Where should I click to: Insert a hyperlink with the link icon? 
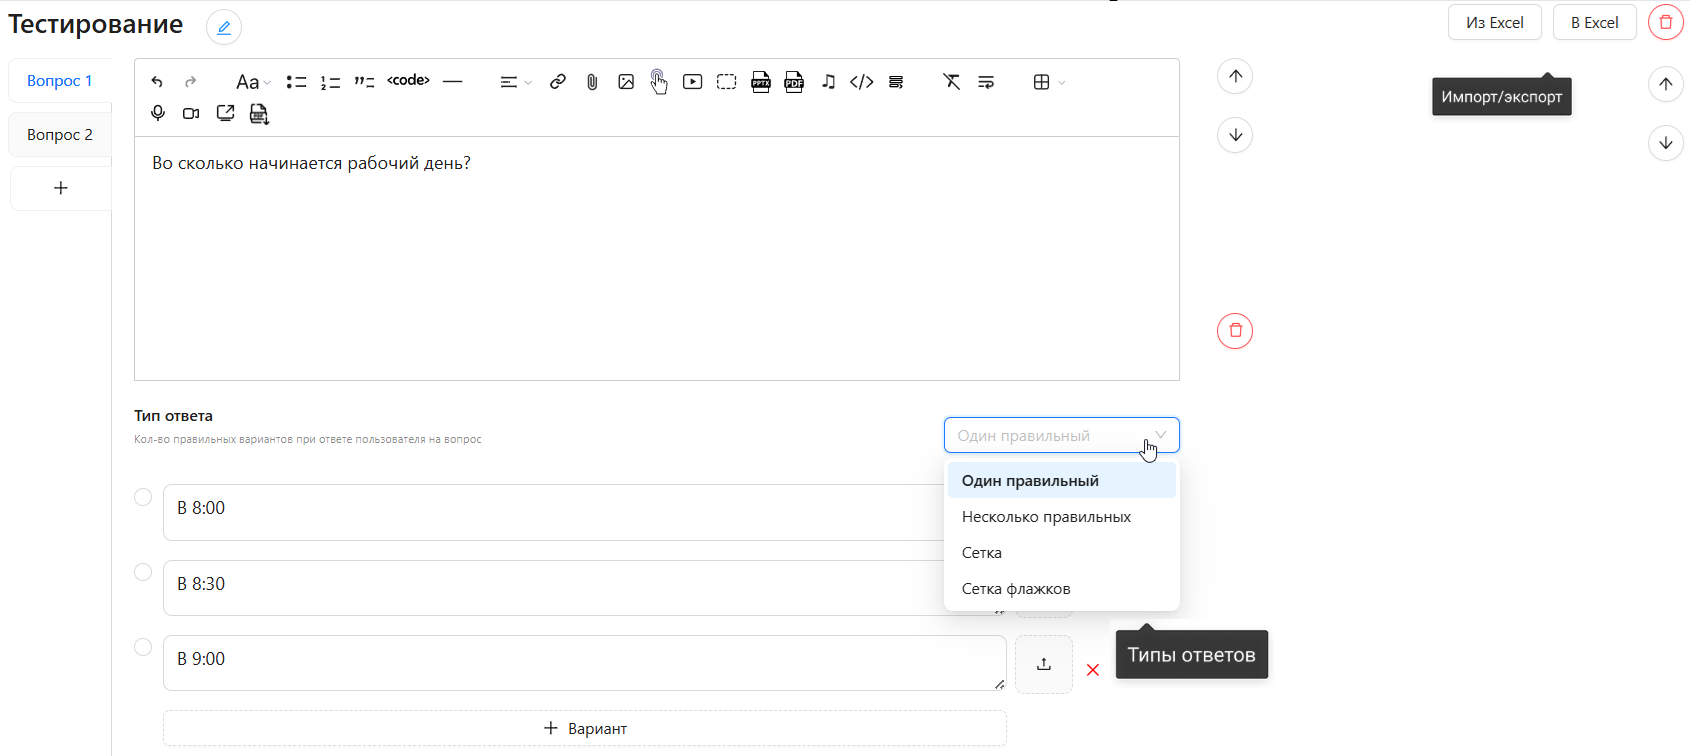[x=558, y=82]
